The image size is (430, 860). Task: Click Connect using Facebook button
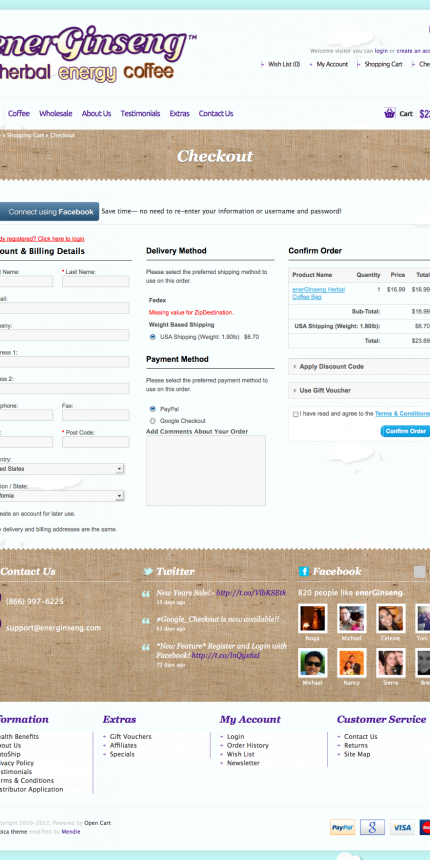coord(49,212)
